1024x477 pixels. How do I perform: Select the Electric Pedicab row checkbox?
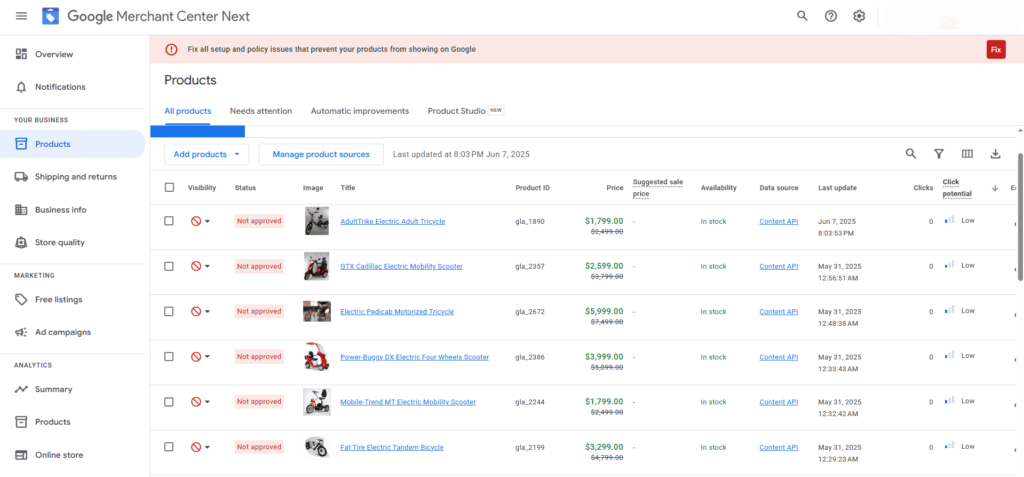coord(169,312)
